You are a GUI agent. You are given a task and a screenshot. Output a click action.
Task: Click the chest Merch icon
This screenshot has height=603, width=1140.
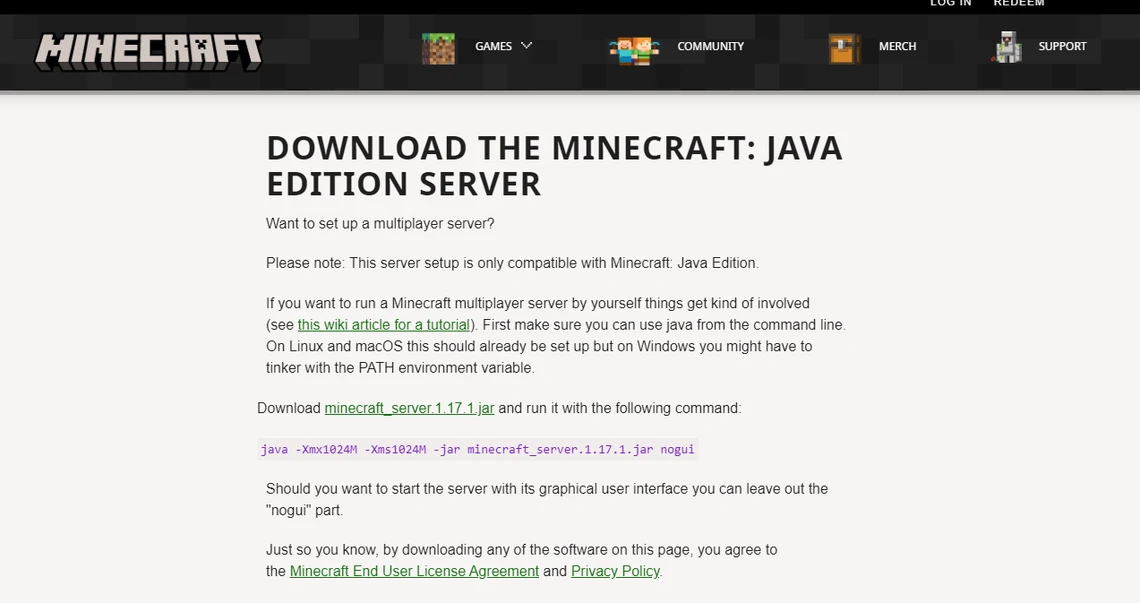(x=844, y=49)
